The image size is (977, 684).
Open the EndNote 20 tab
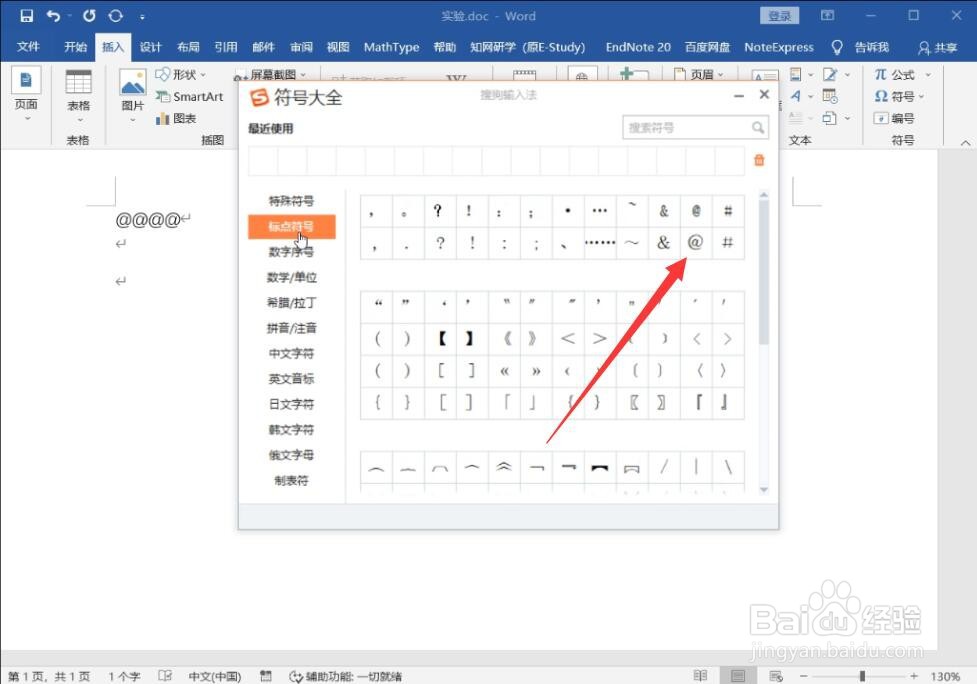click(x=638, y=47)
